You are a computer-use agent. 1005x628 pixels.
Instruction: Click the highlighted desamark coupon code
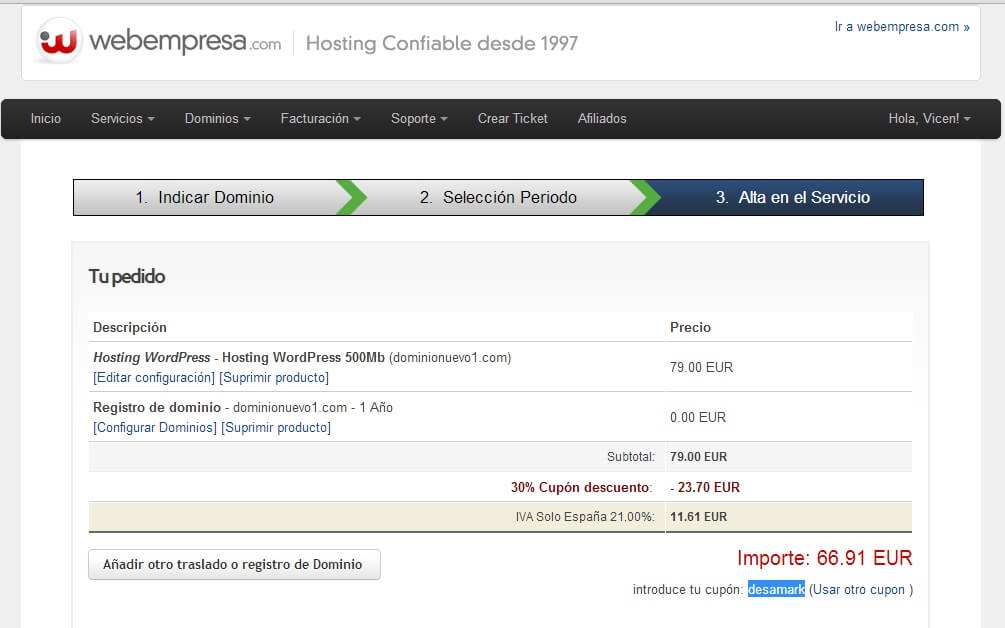[776, 589]
